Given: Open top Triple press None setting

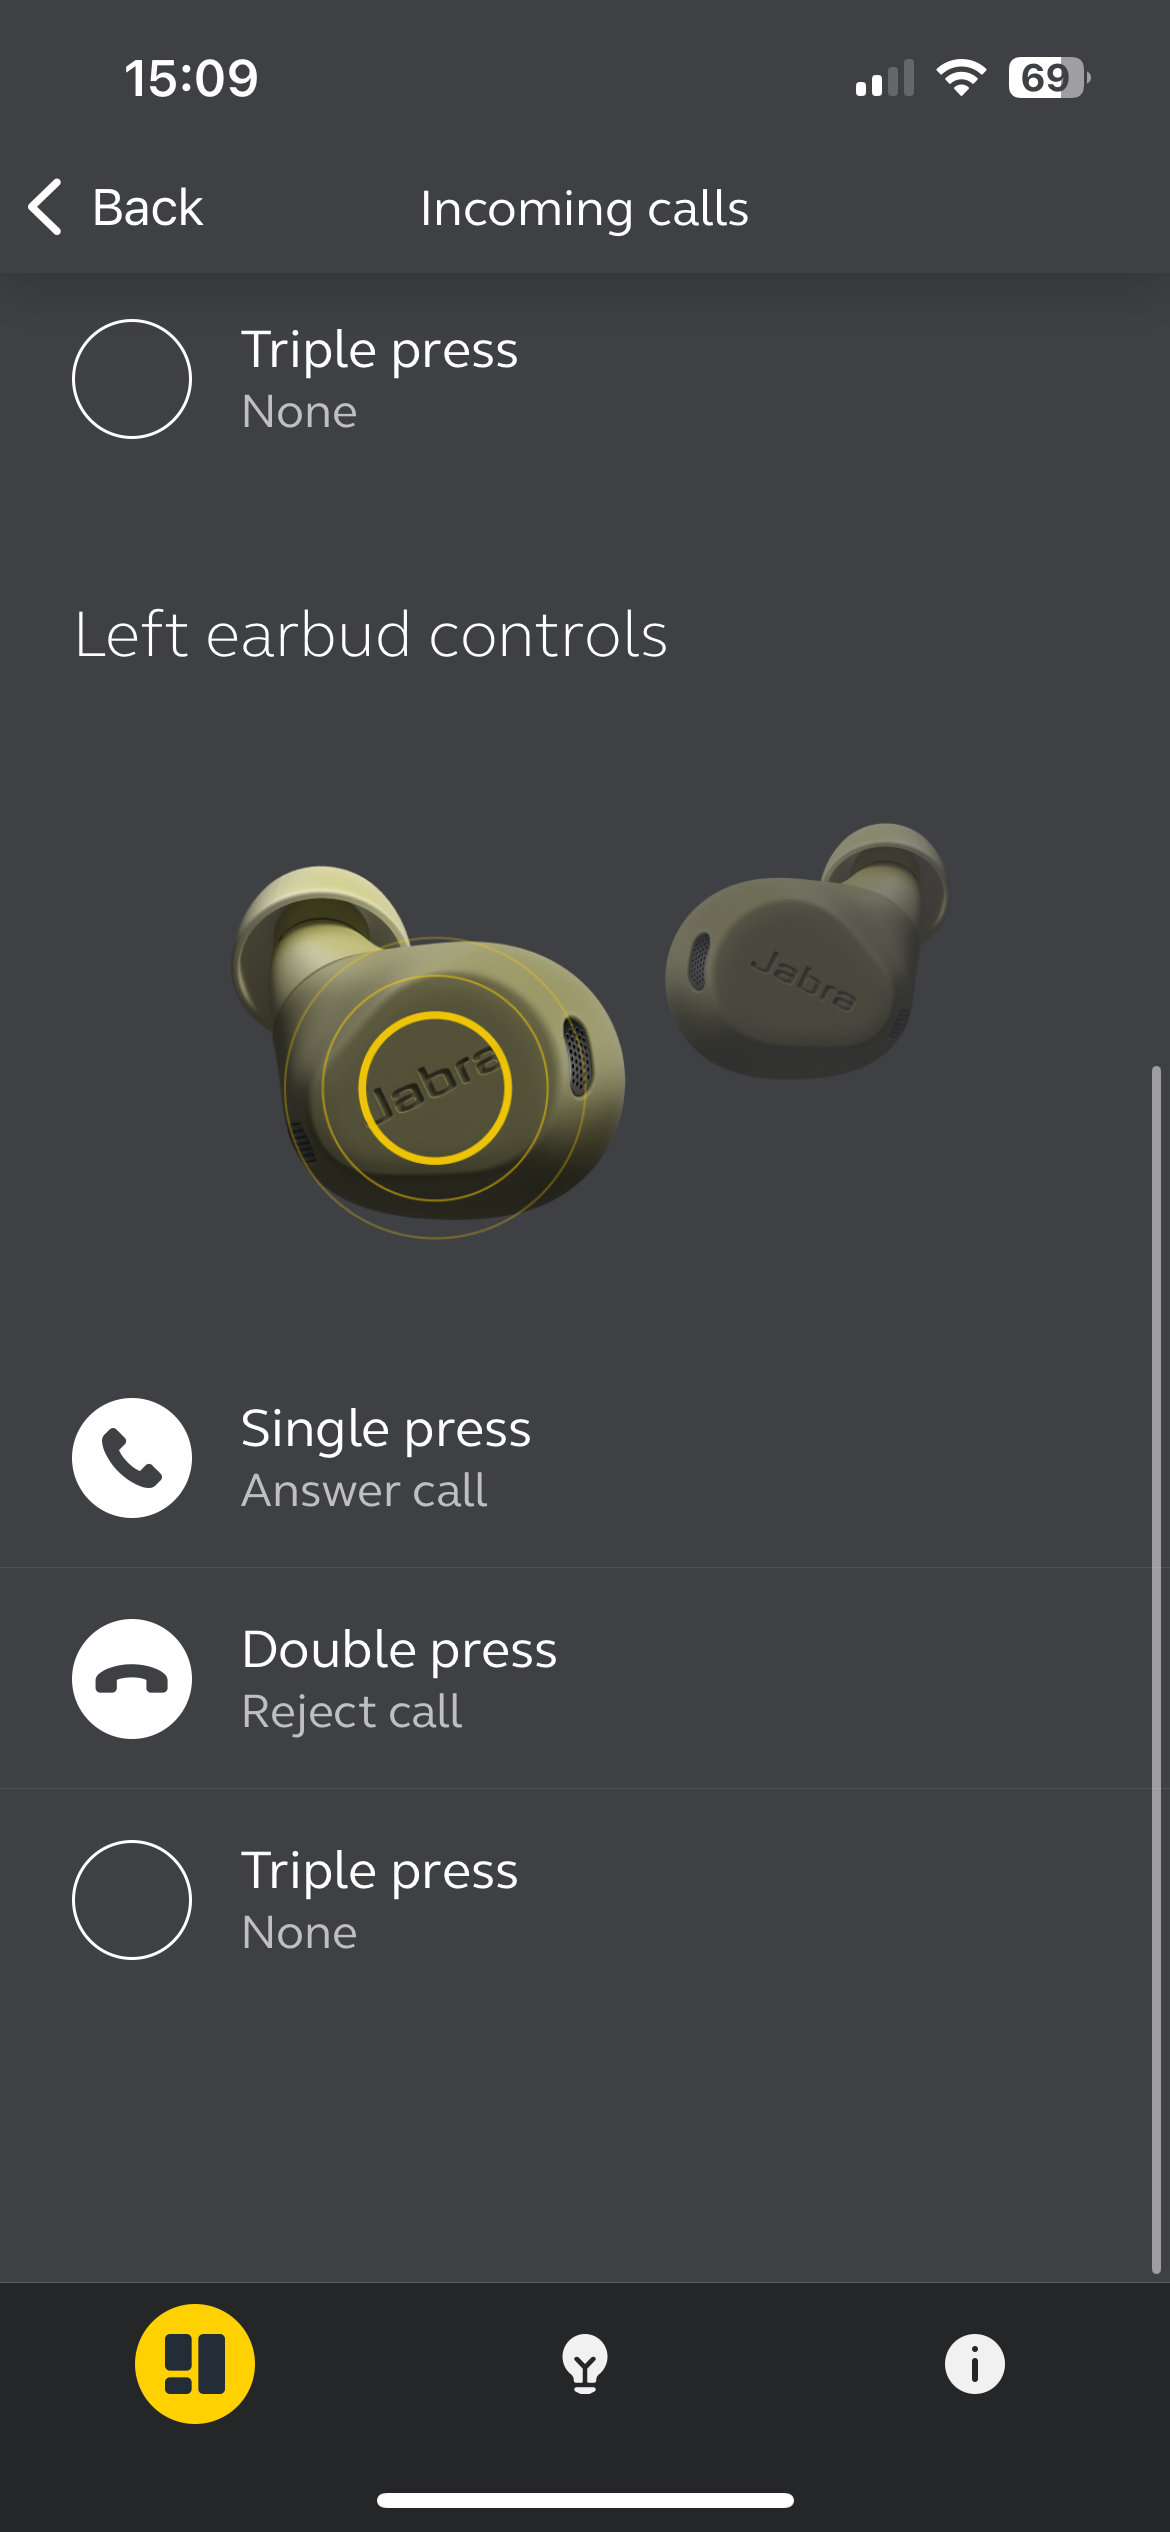Looking at the screenshot, I should click(x=585, y=379).
